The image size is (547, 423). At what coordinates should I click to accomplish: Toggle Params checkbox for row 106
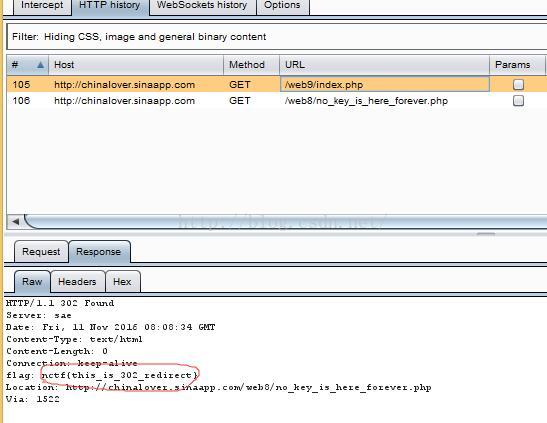tap(518, 101)
